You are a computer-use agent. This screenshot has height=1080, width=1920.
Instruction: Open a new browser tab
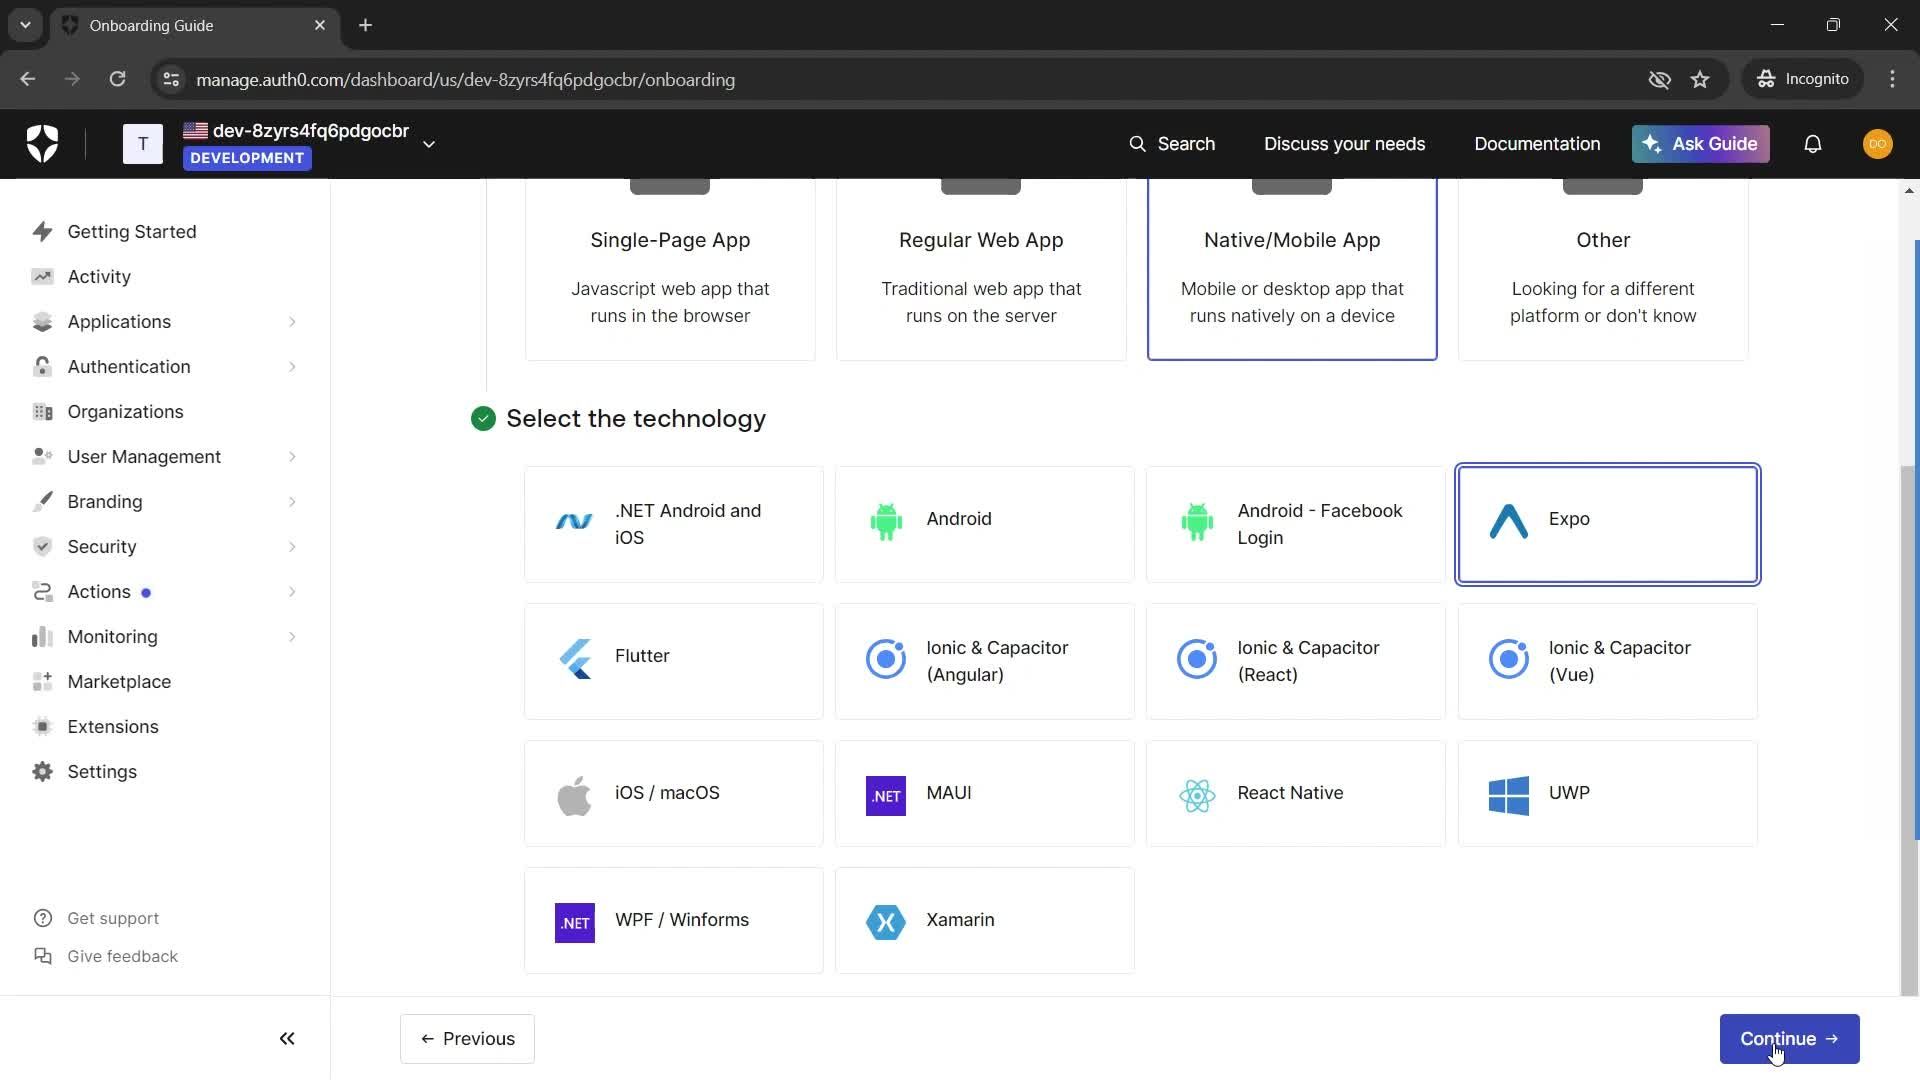[x=366, y=25]
